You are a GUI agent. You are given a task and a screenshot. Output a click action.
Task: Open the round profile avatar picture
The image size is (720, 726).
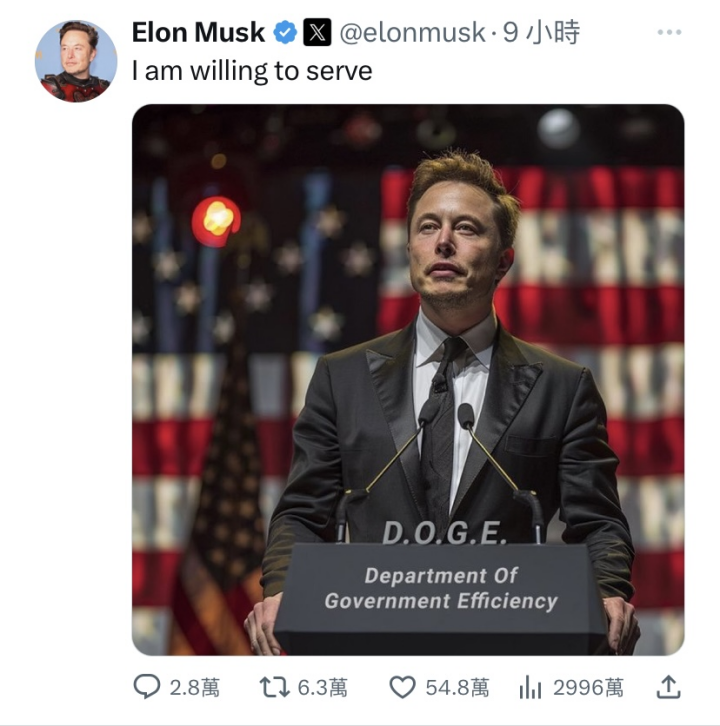tap(76, 61)
